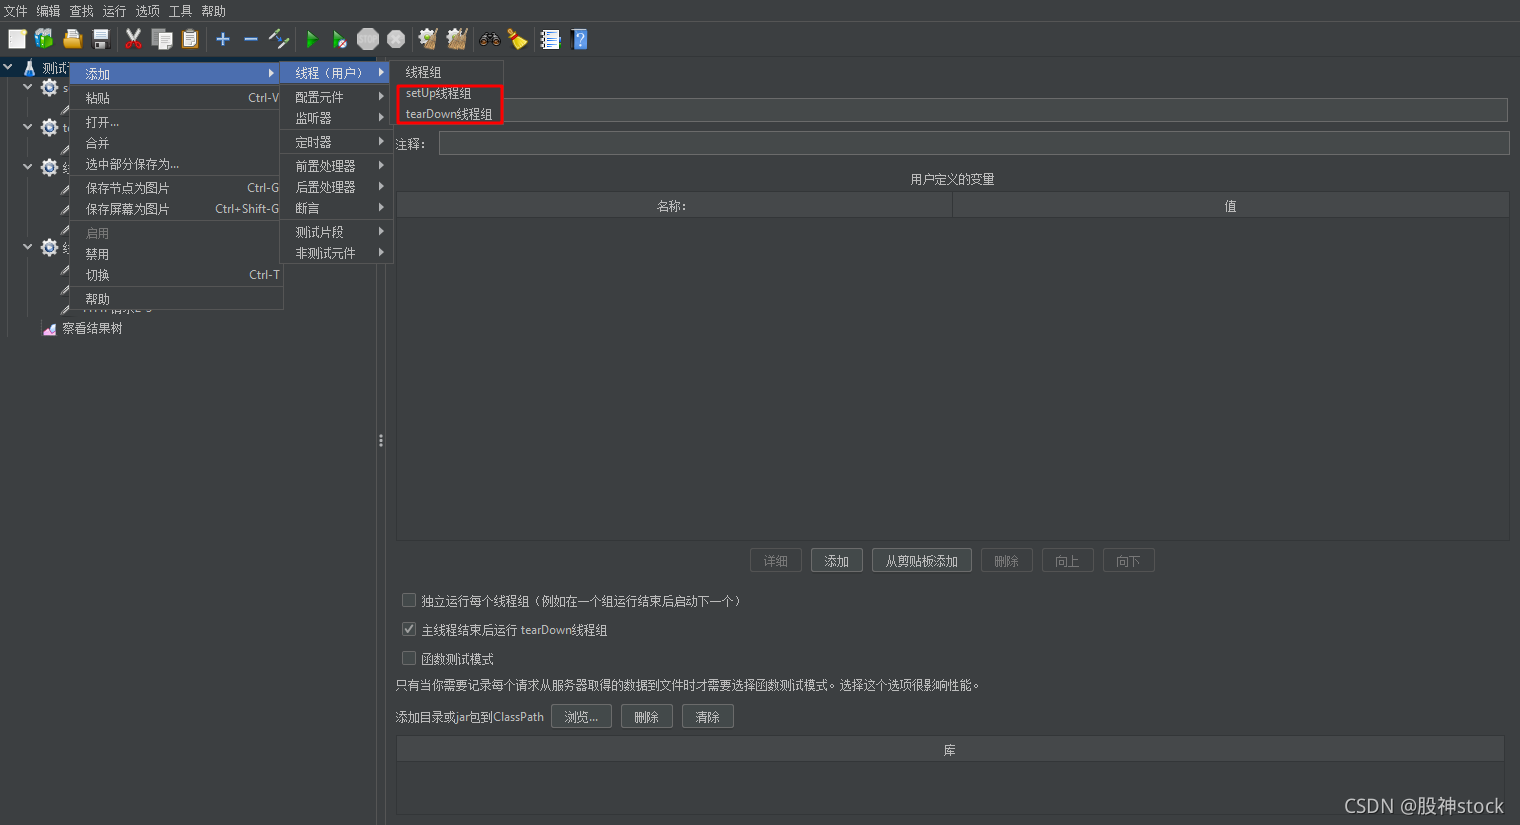The image size is (1520, 825).
Task: Open the 非测试元件 submenu
Action: click(336, 253)
